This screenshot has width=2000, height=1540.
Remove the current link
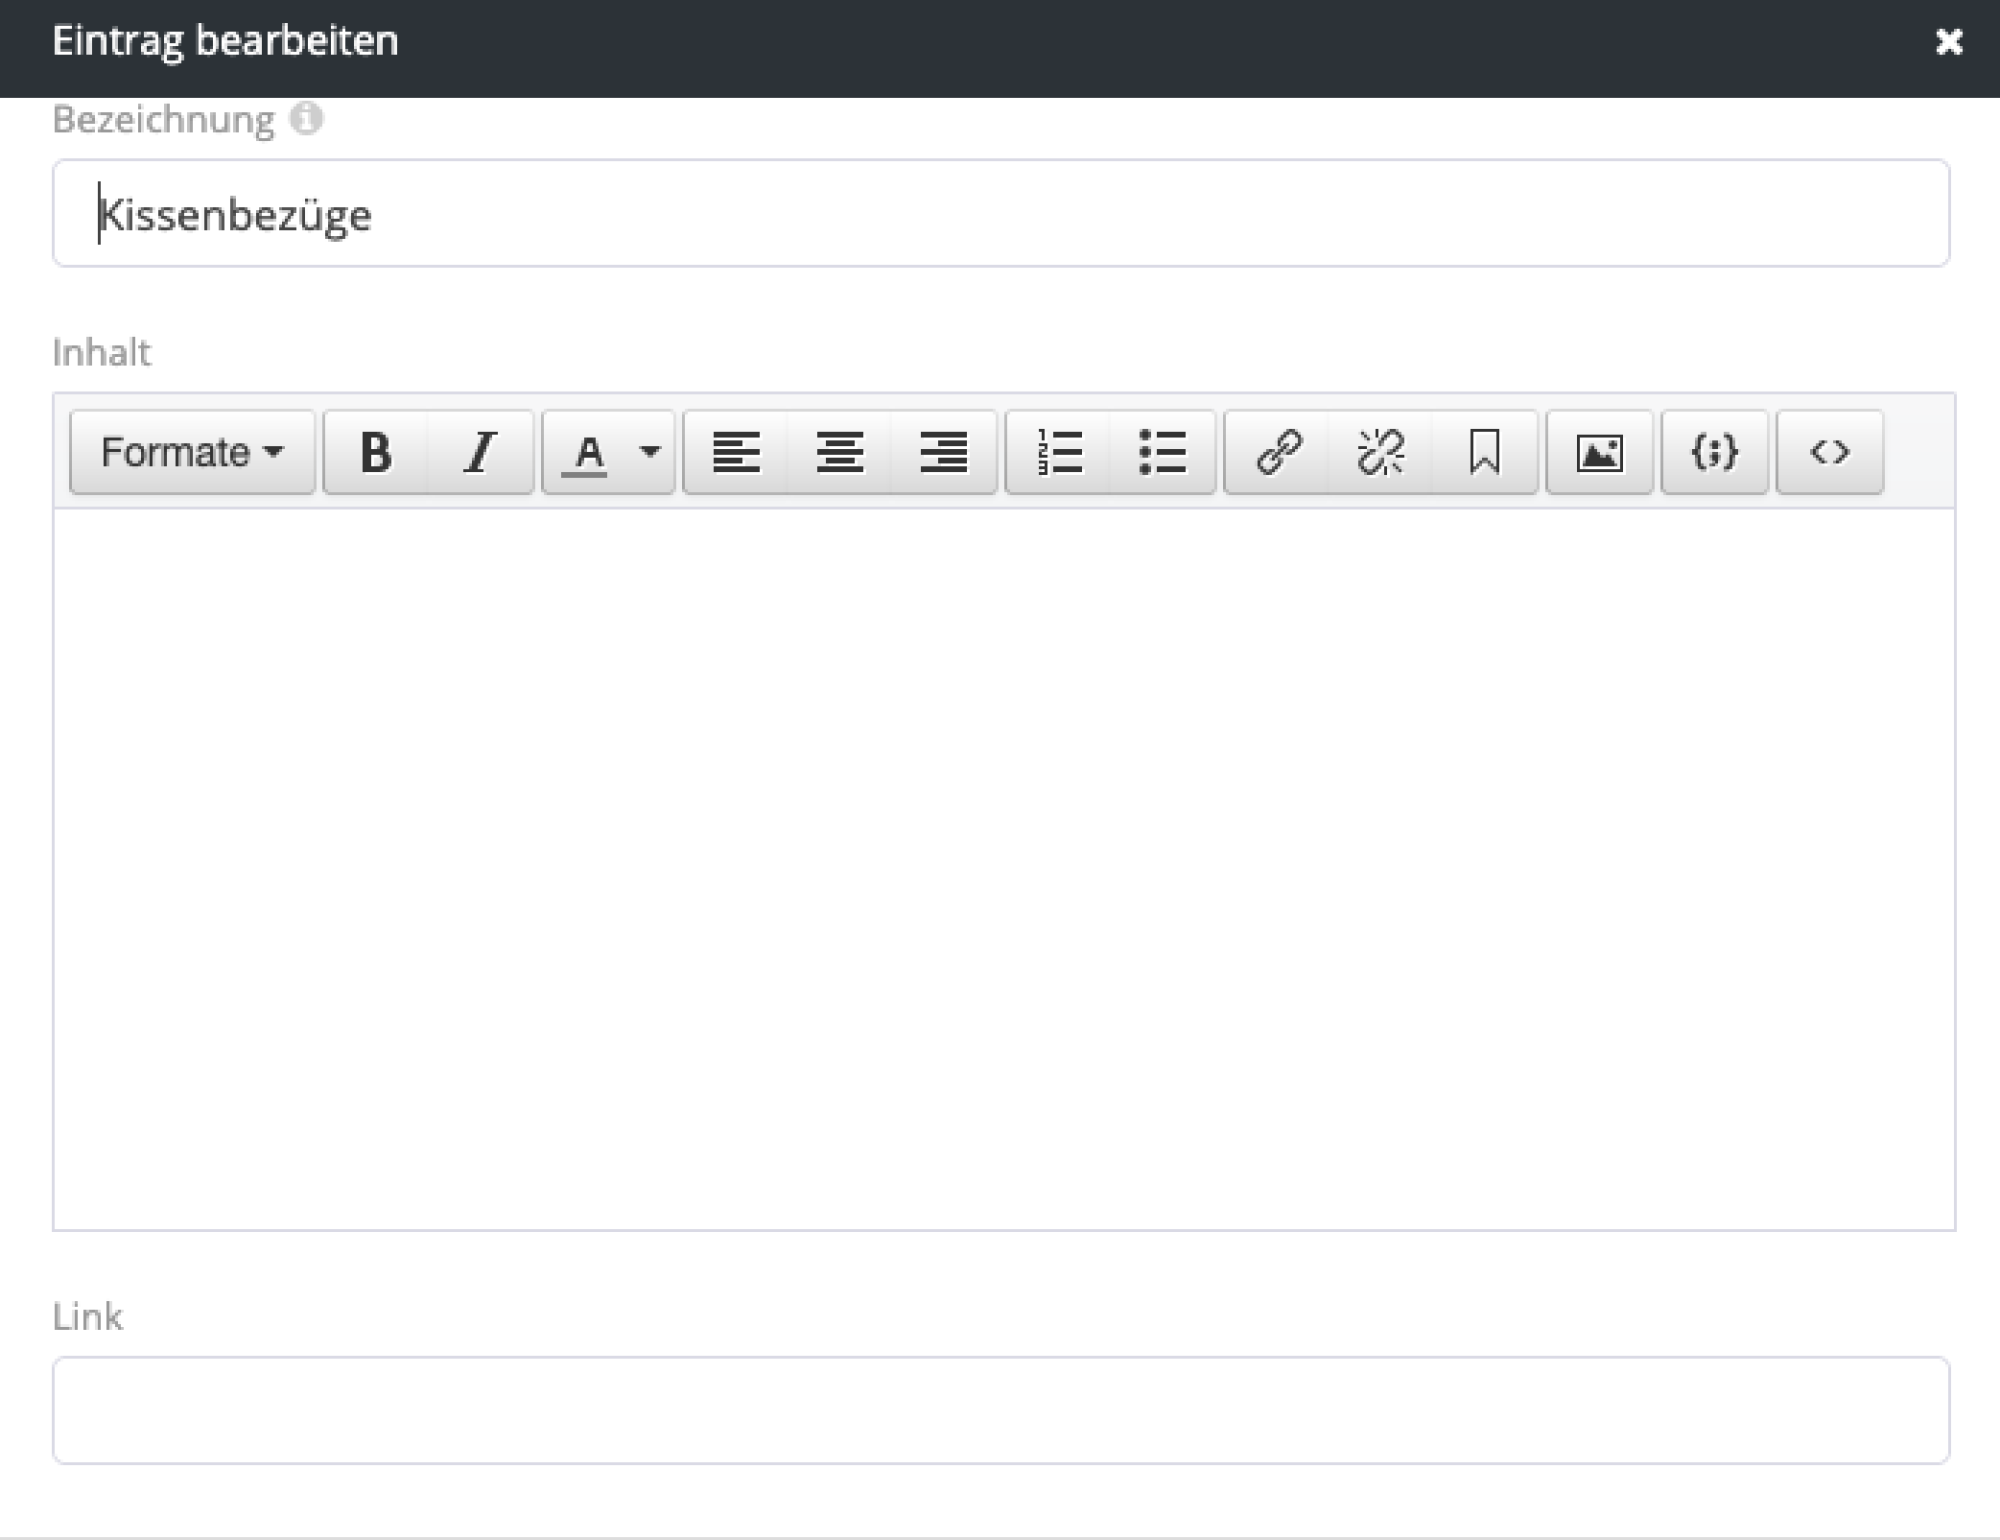1382,452
